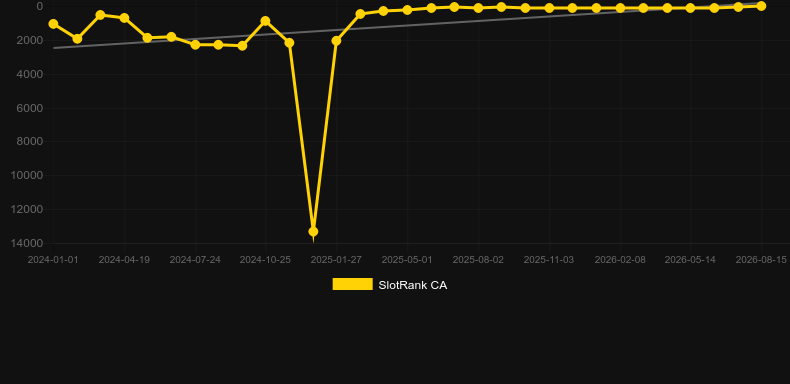Click the 2024-01-01 x-axis date label

tap(53, 260)
